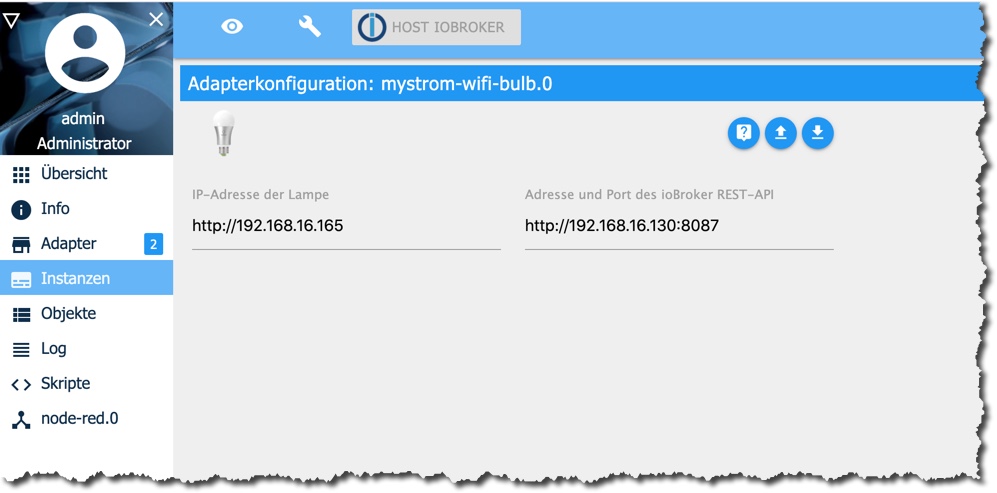Click the Adresse und Port REST-API label

(650, 195)
